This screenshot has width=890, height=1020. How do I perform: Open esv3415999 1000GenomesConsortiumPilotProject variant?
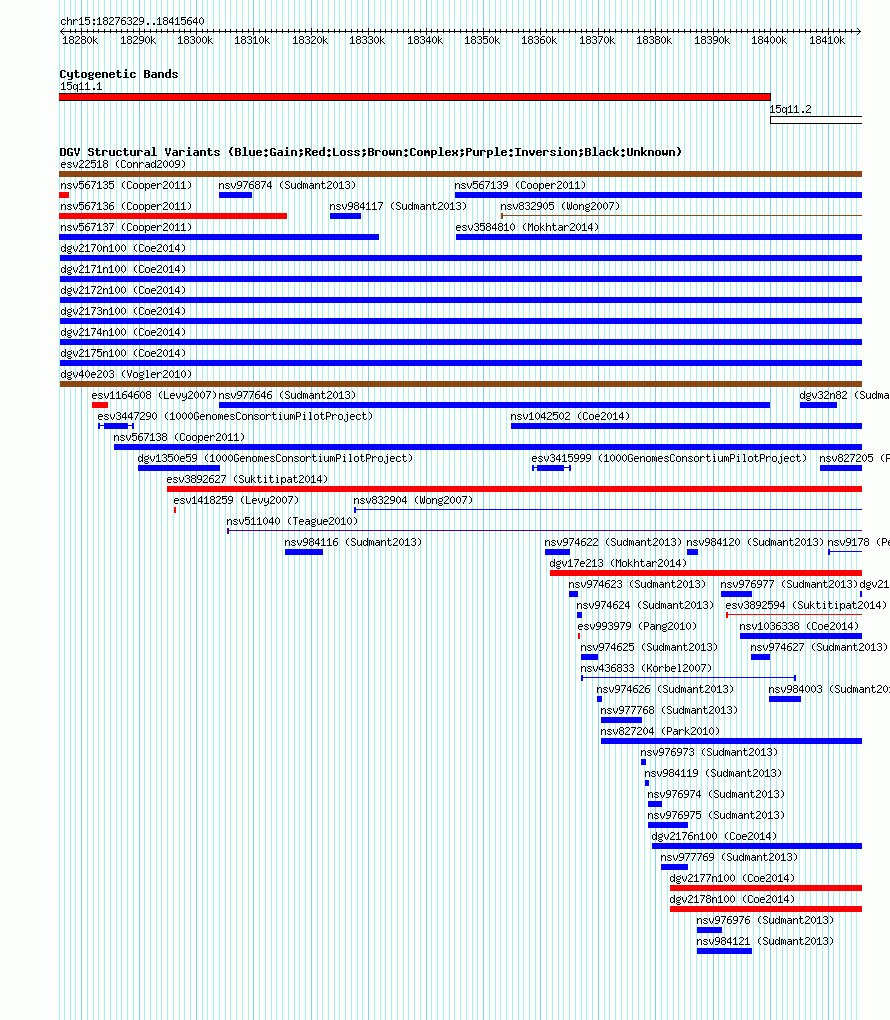click(552, 468)
